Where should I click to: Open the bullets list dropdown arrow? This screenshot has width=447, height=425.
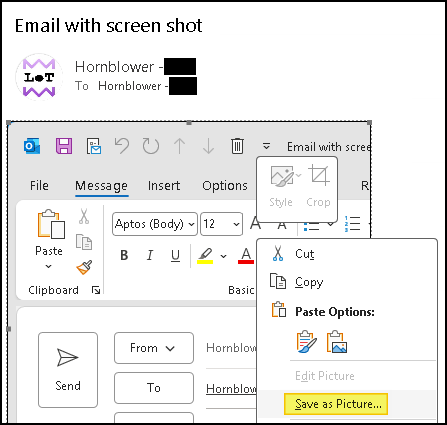point(331,224)
